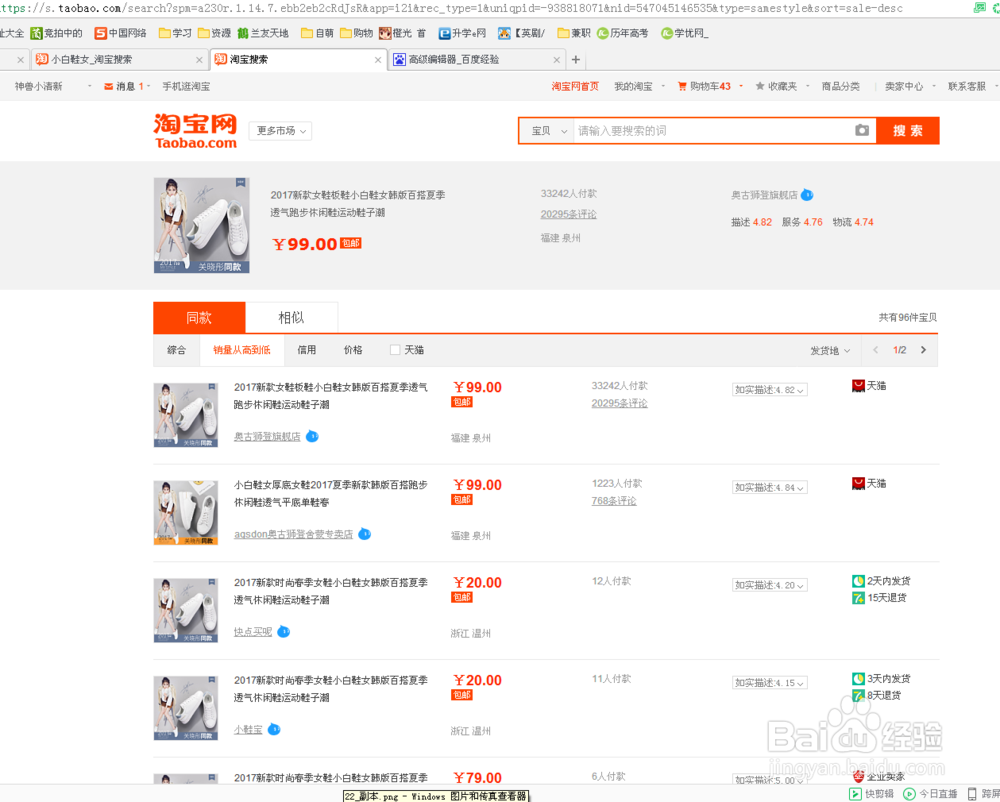Open the 兰友天地 bookmark
Viewport: 1000px width, 802px height.
263,33
